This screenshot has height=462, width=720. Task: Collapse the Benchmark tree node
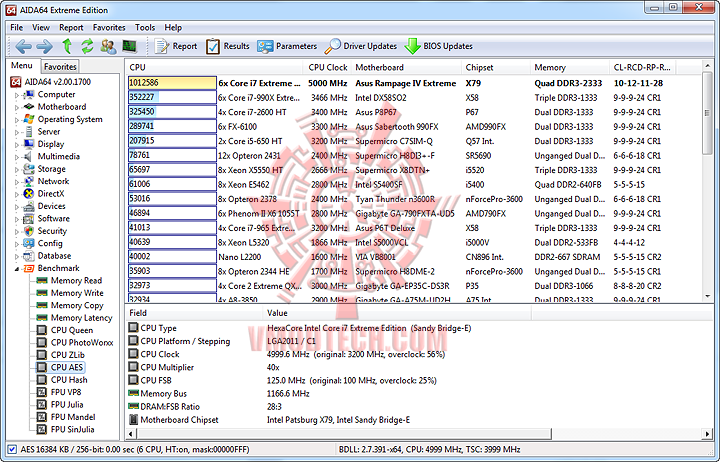[17, 269]
